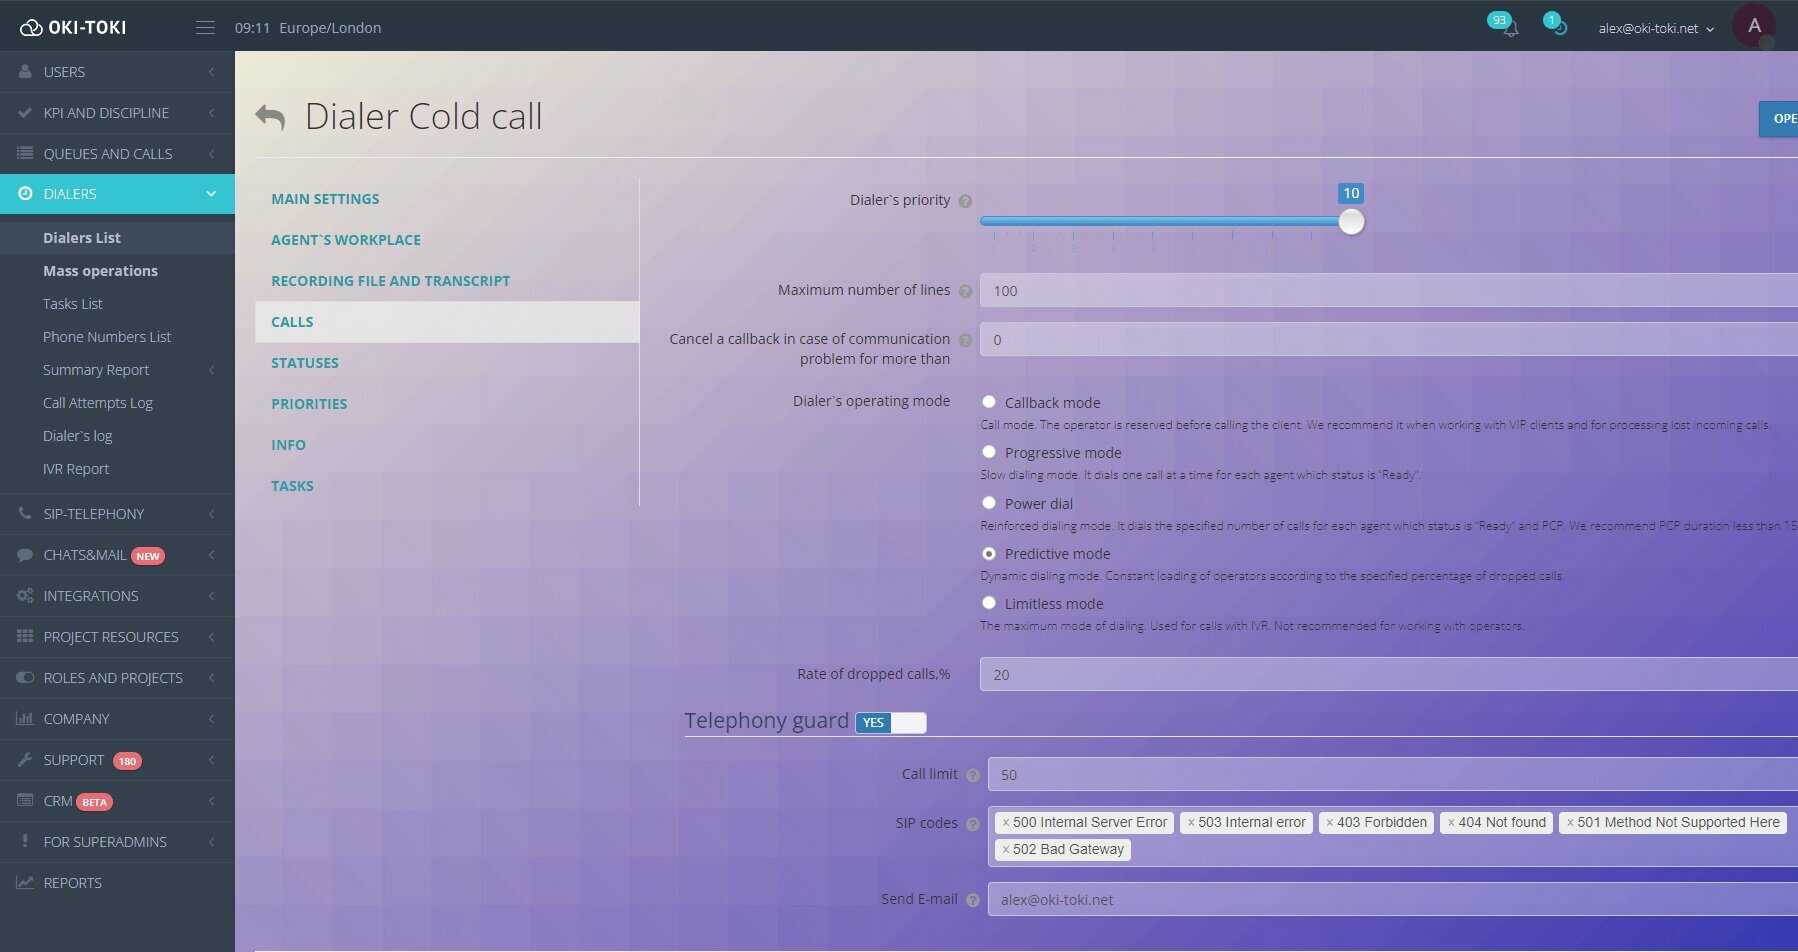
Task: Click the Support wrench icon
Action: pos(25,759)
